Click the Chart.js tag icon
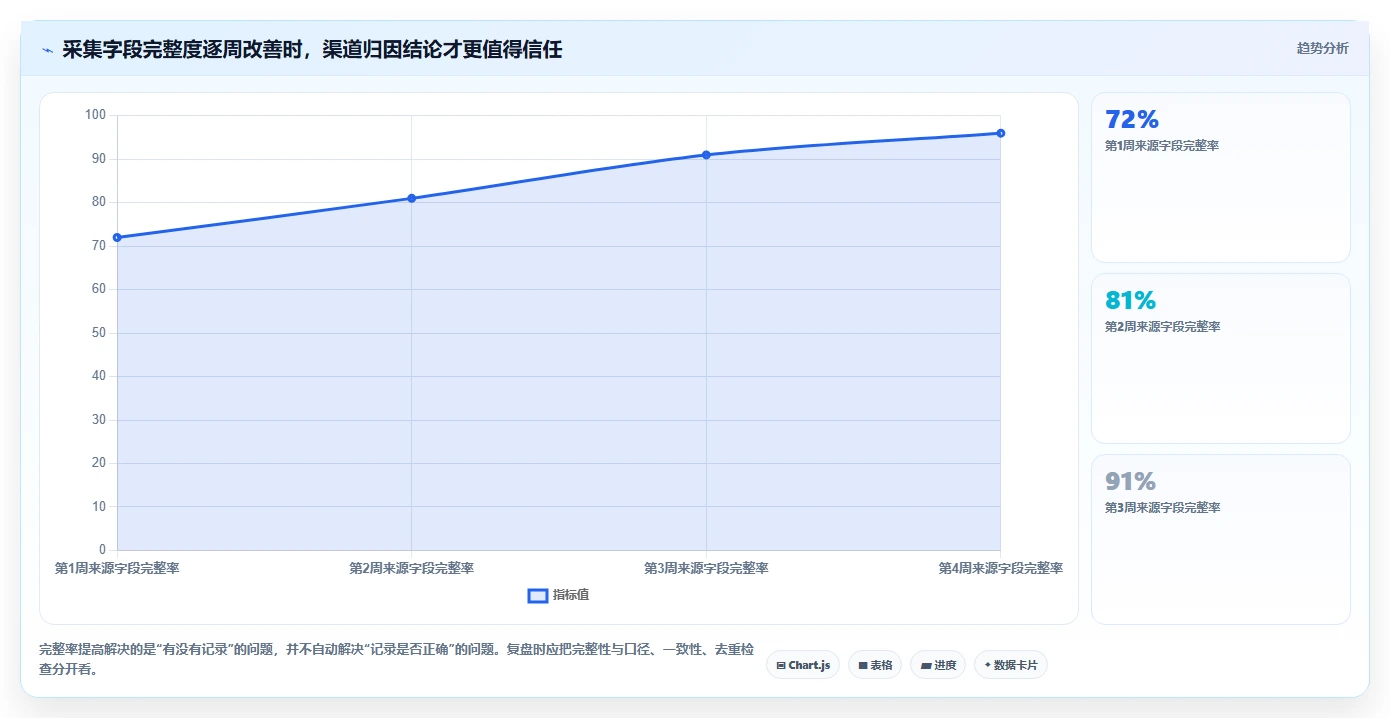 781,665
